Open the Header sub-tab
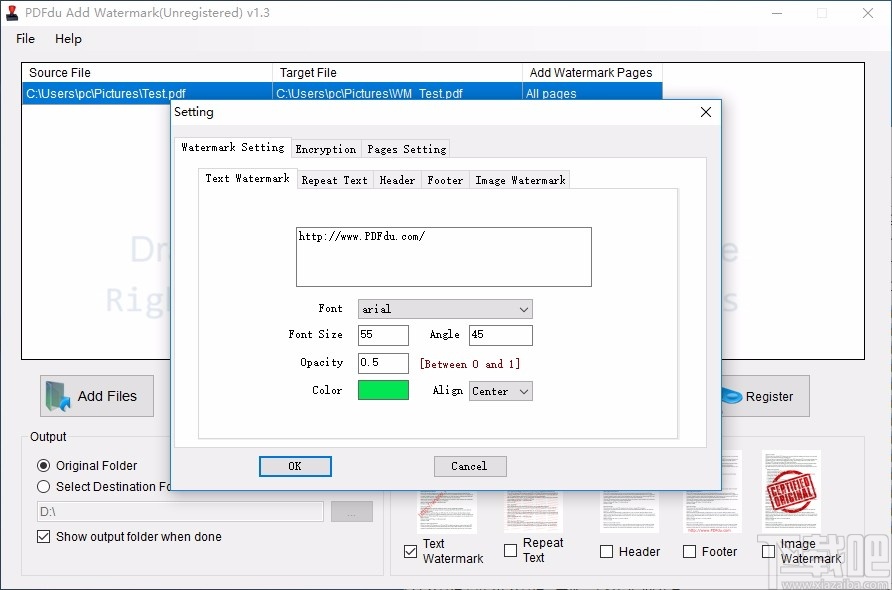Screen dimensions: 892x590 pos(397,180)
